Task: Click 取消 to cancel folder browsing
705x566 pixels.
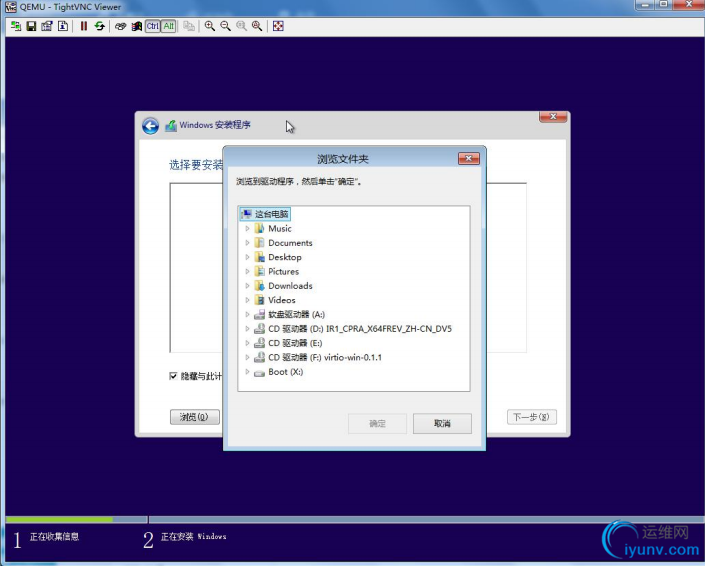Action: 442,423
